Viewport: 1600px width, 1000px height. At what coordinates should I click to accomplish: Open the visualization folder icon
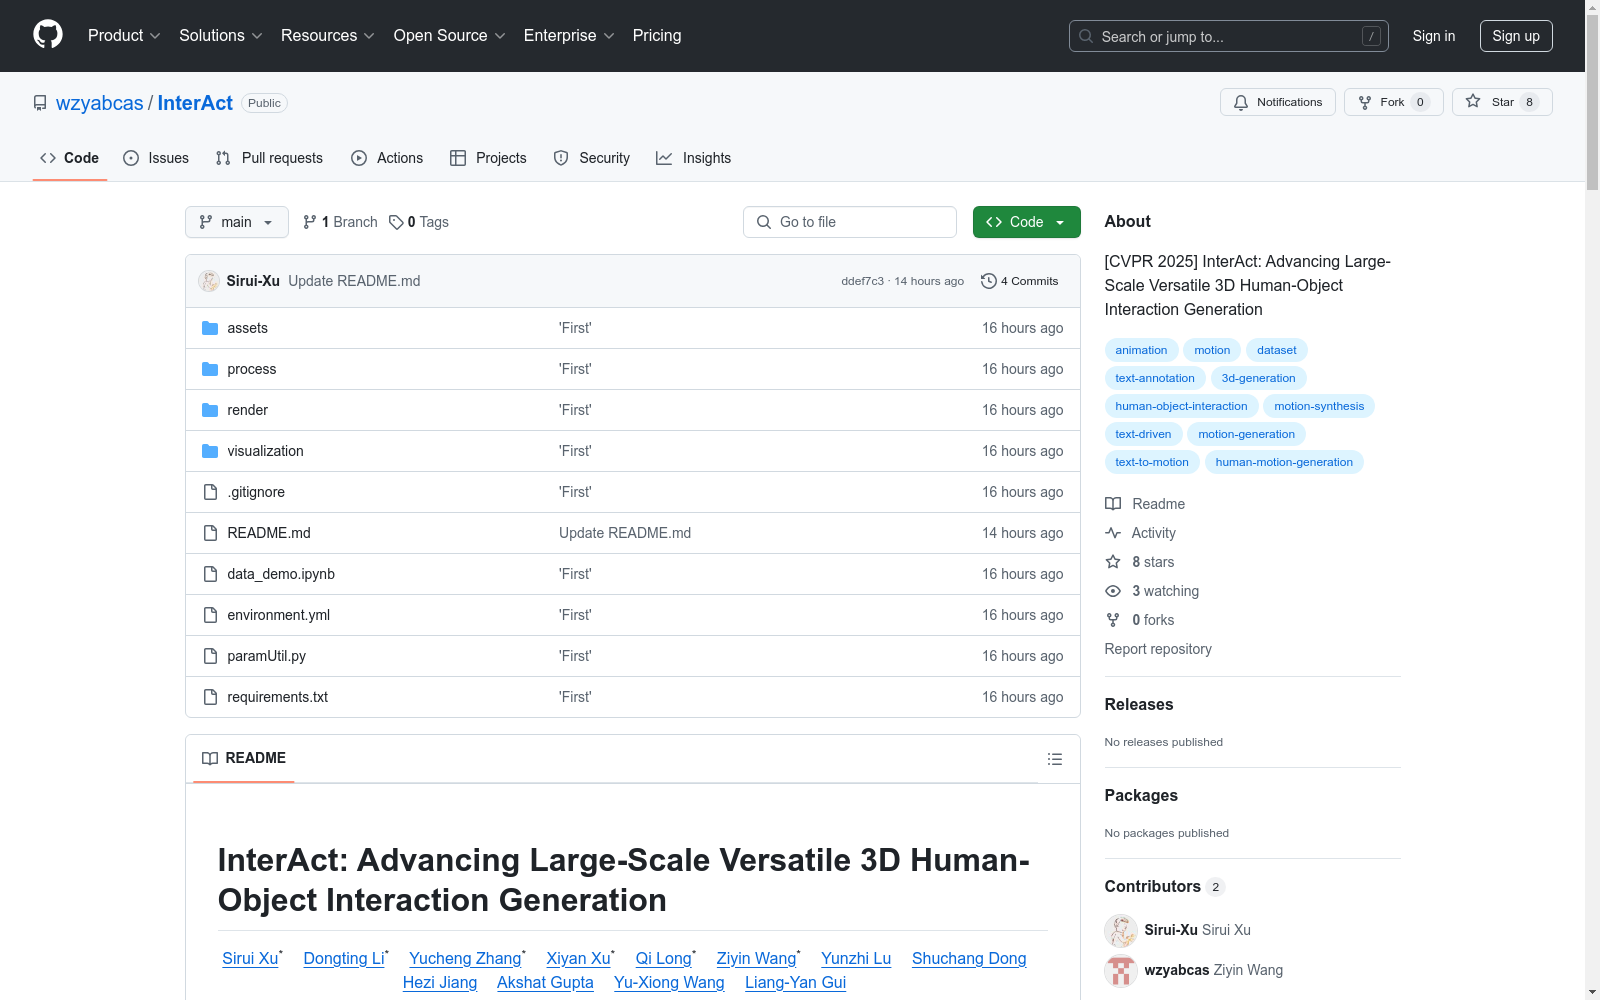click(x=210, y=451)
